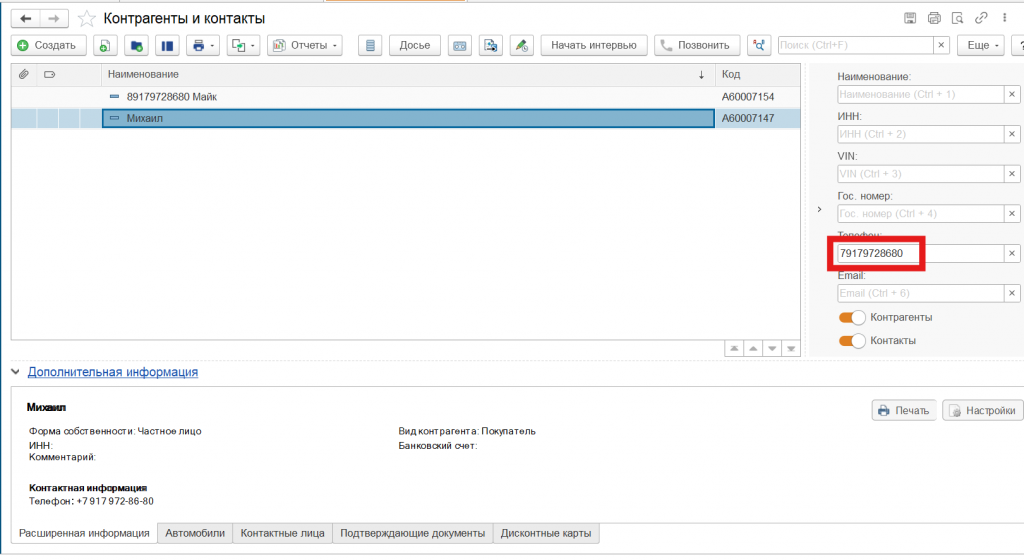Click the edit pencil toolbar icon
This screenshot has width=1024, height=560.
[x=521, y=45]
